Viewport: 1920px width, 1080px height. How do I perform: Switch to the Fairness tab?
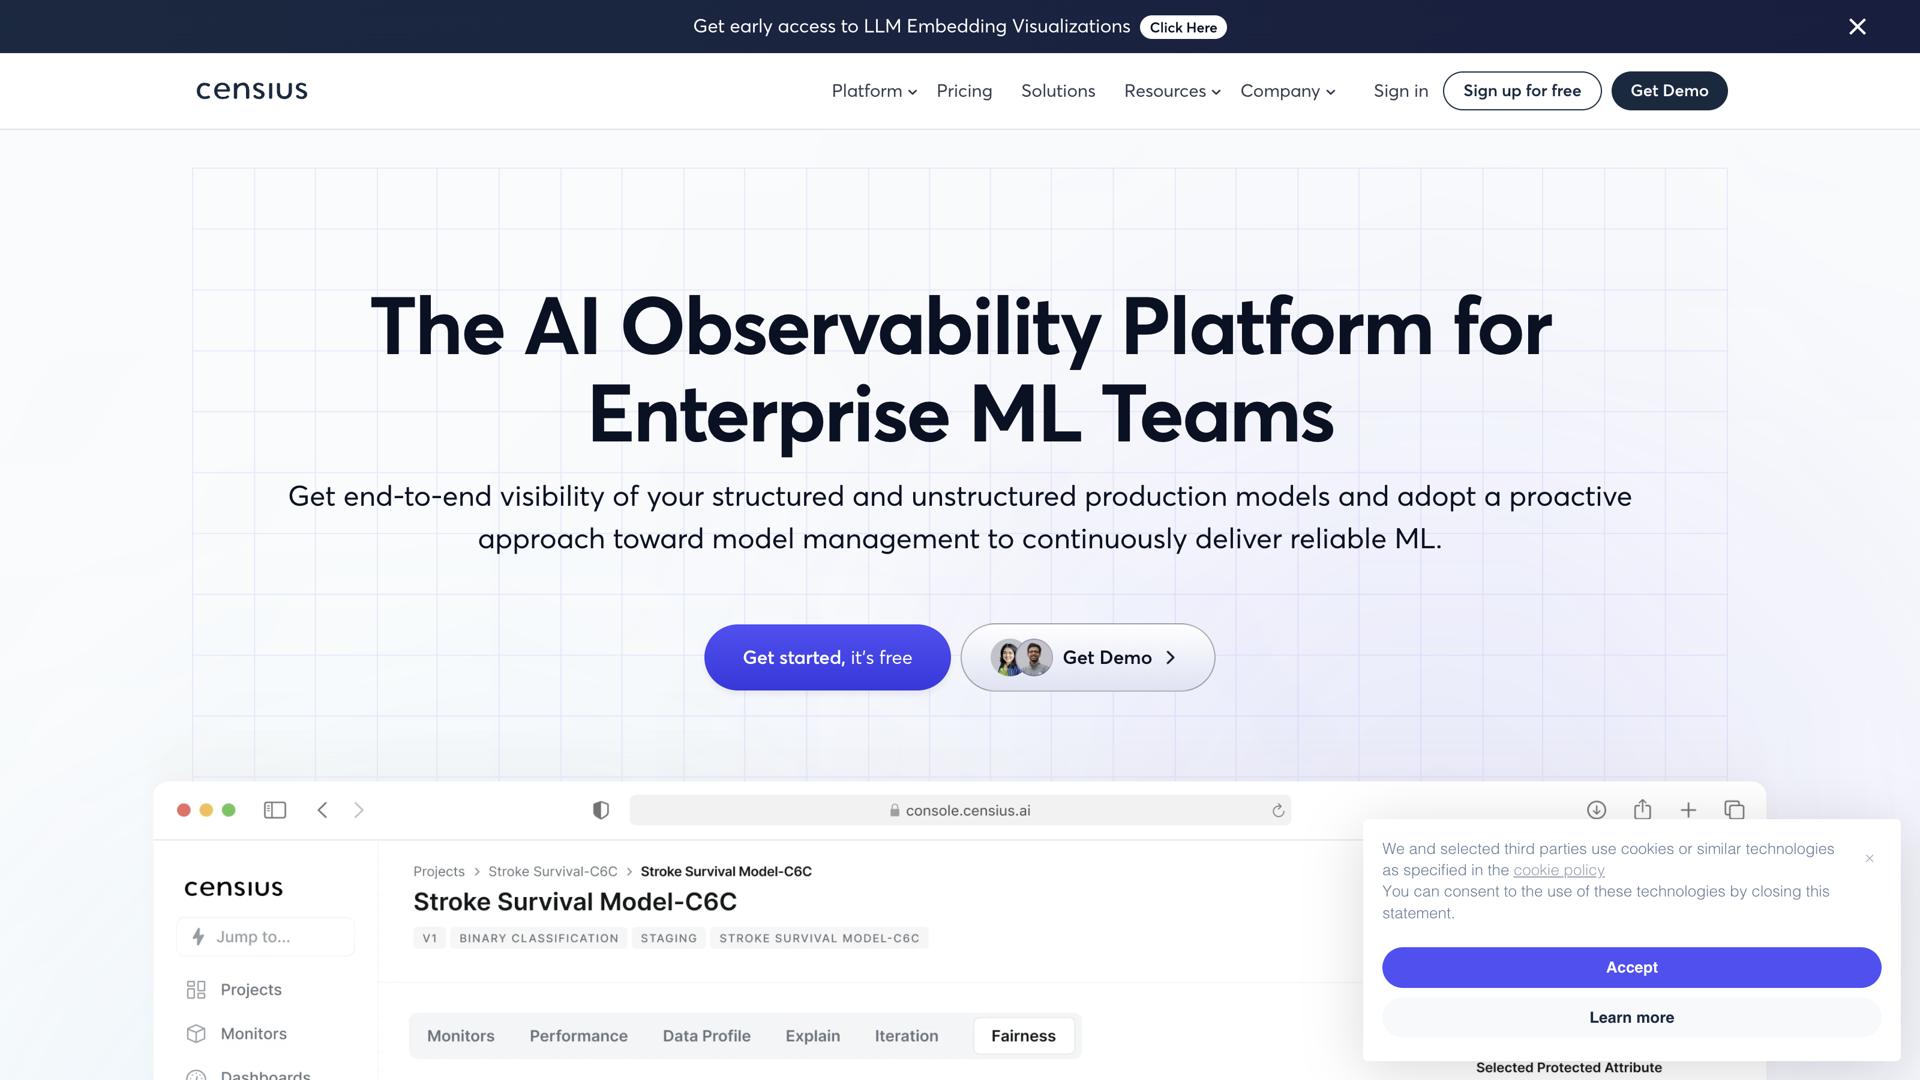1023,1036
